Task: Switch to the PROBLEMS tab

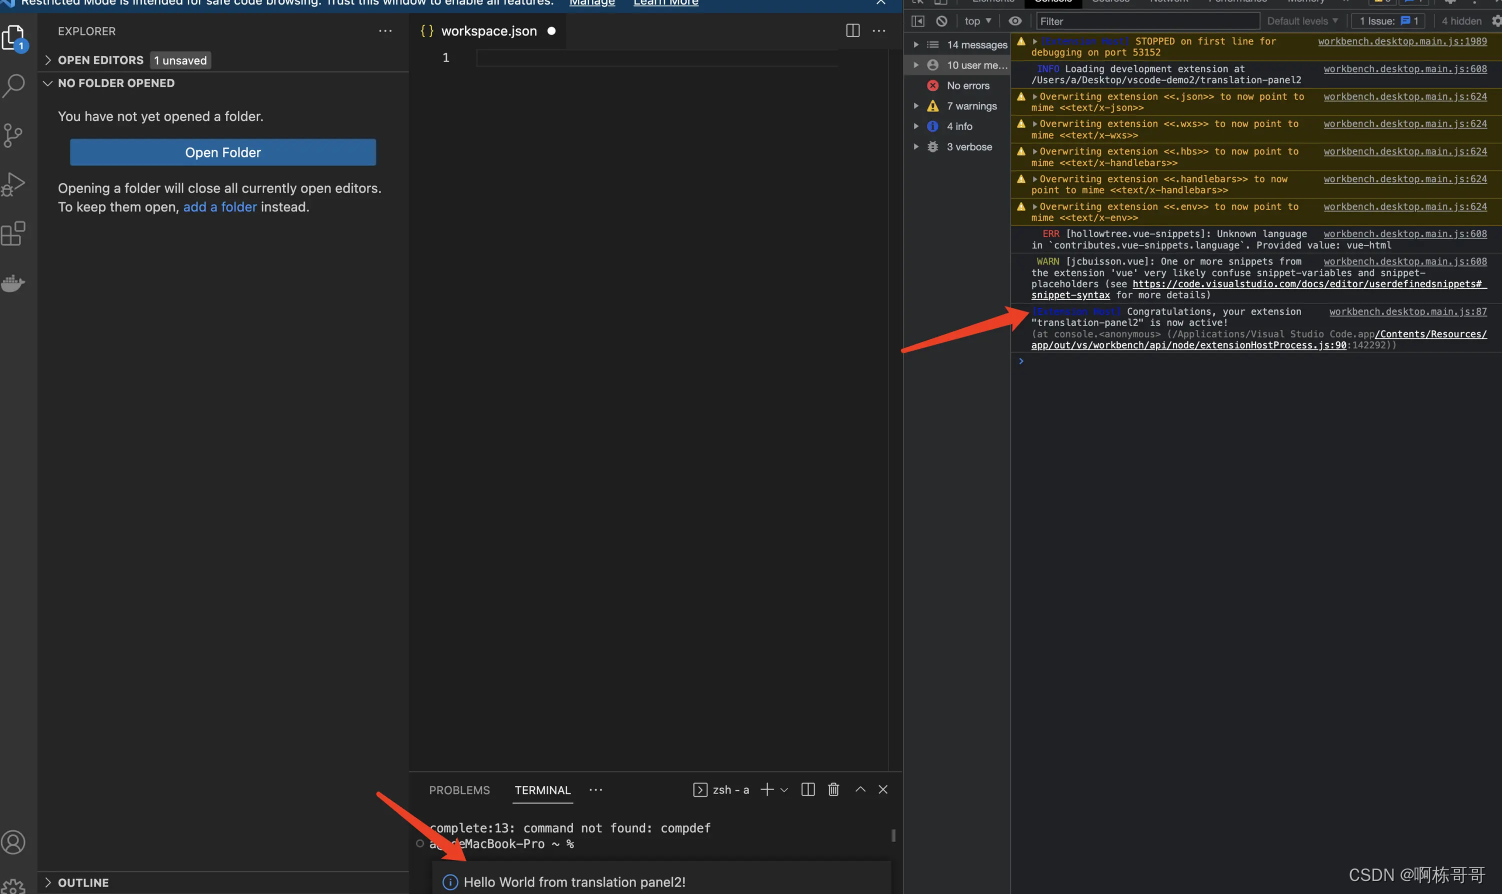Action: (459, 790)
